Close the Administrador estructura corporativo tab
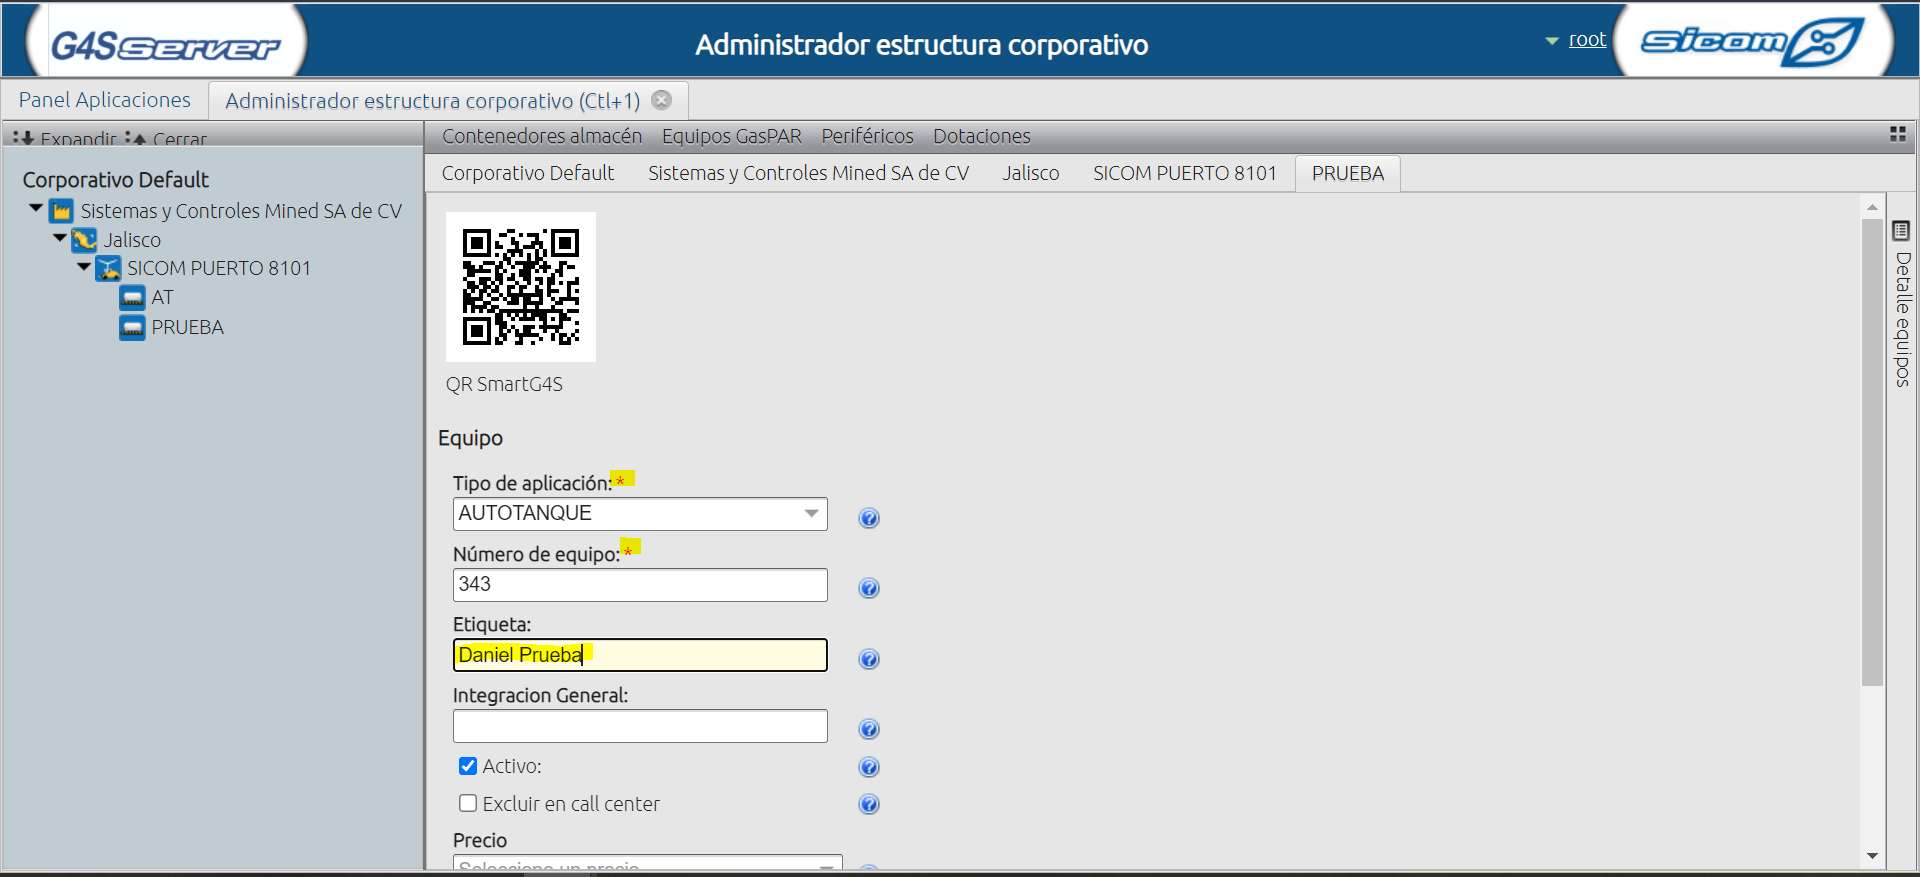The width and height of the screenshot is (1920, 877). pyautogui.click(x=661, y=100)
